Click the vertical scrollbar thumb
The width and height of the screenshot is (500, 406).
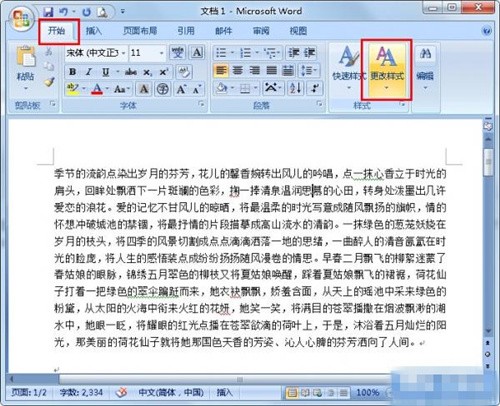(488, 162)
